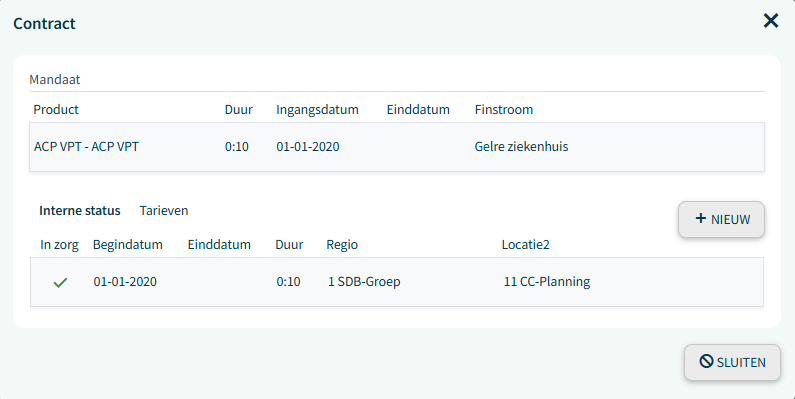Select the Interne status tab
Screen dimensions: 795x399
pyautogui.click(x=80, y=210)
